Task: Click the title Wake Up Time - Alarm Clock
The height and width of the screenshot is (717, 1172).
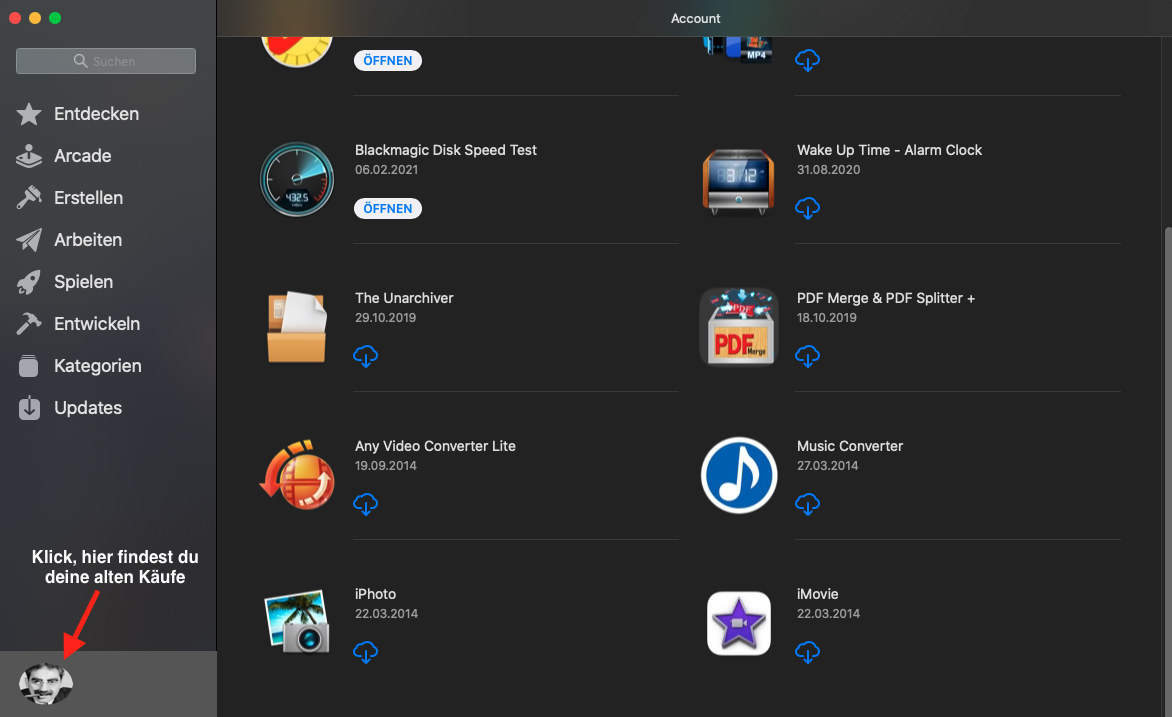Action: [x=889, y=150]
